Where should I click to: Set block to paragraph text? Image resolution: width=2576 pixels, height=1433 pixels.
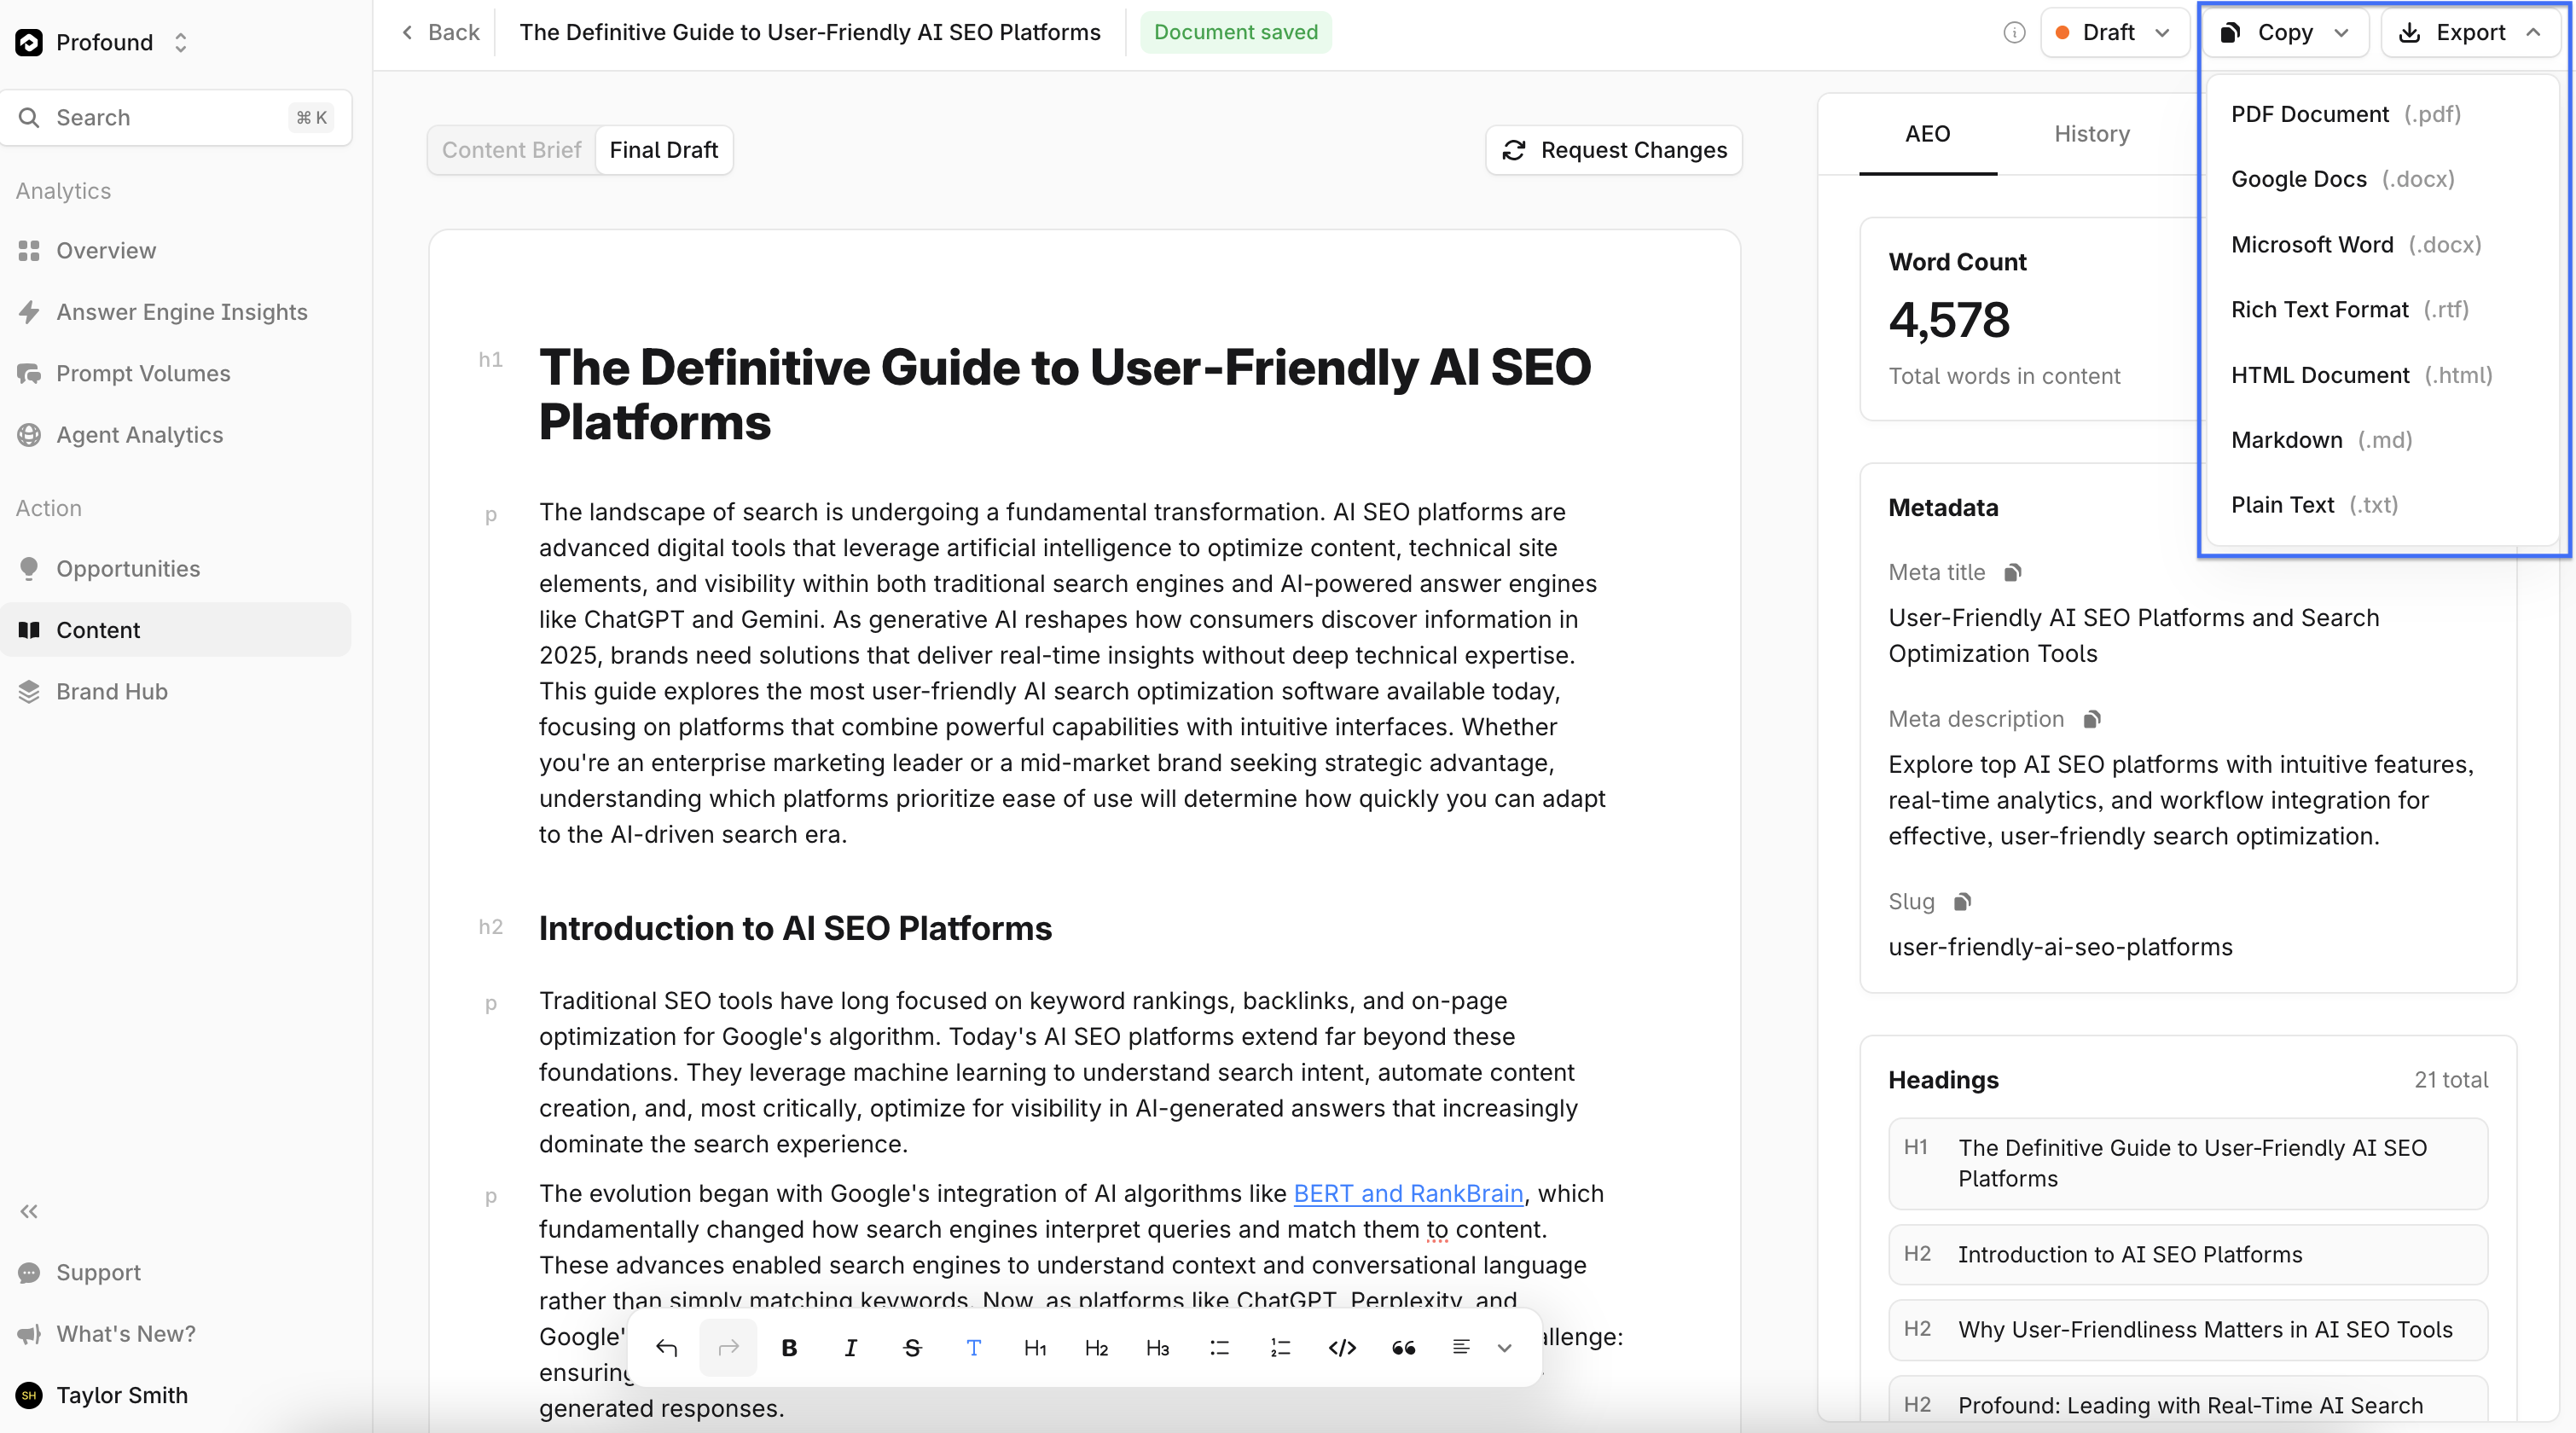click(x=974, y=1348)
